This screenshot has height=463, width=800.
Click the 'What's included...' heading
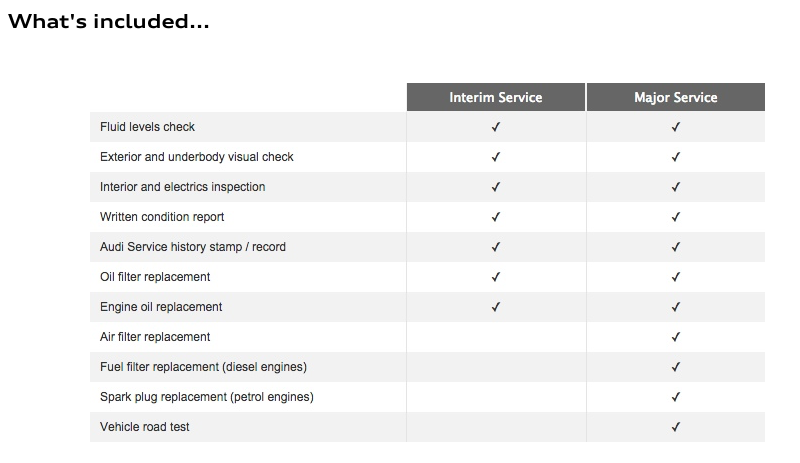point(108,21)
